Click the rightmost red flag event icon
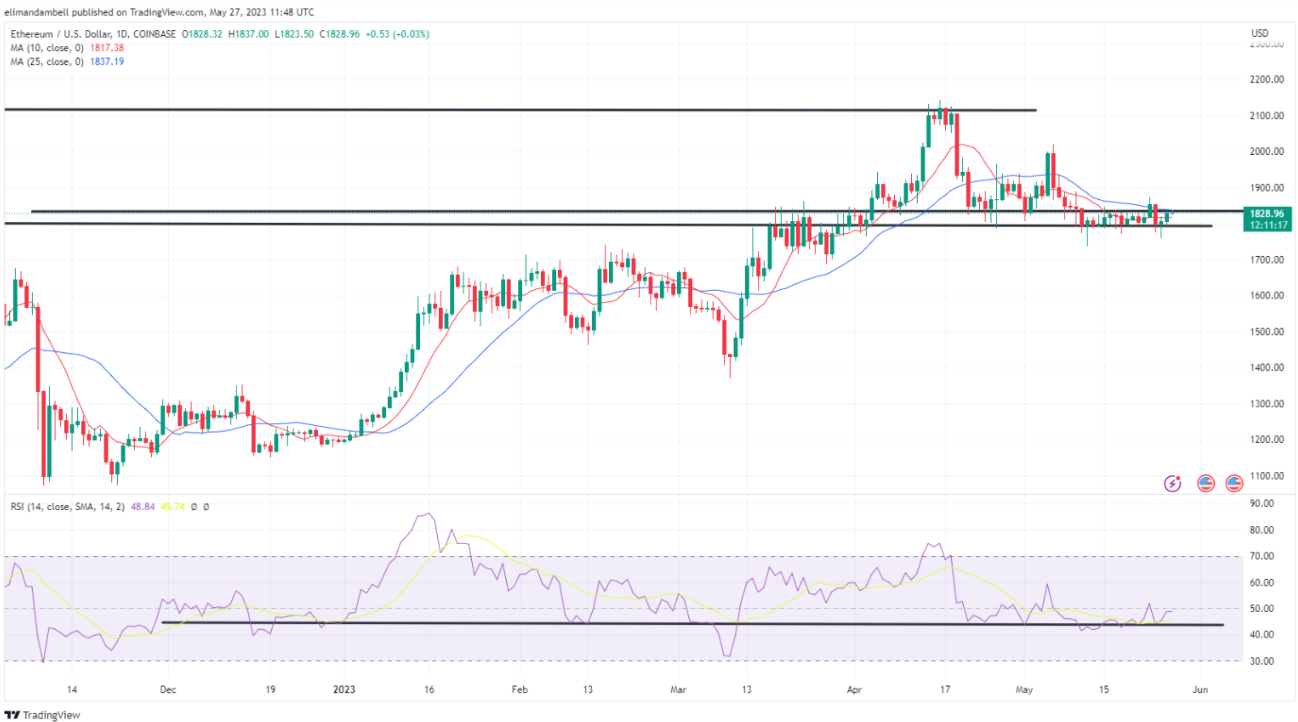The width and height of the screenshot is (1298, 722). [1234, 483]
